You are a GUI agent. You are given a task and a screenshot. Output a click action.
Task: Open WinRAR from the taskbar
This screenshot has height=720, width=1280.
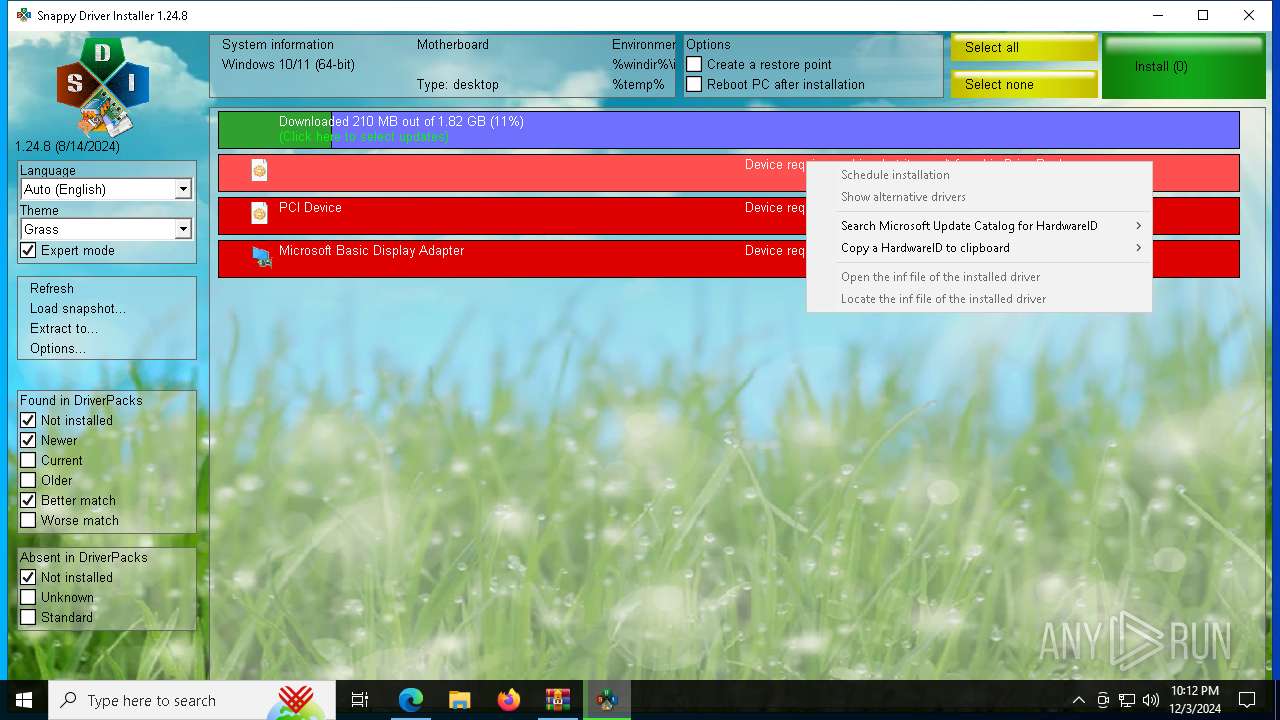pyautogui.click(x=557, y=700)
